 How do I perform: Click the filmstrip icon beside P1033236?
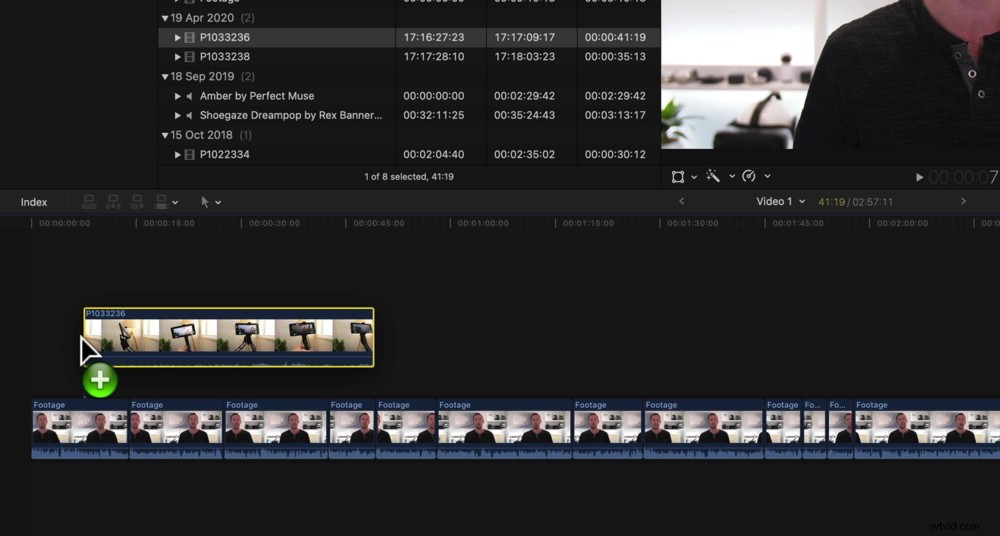(x=189, y=38)
